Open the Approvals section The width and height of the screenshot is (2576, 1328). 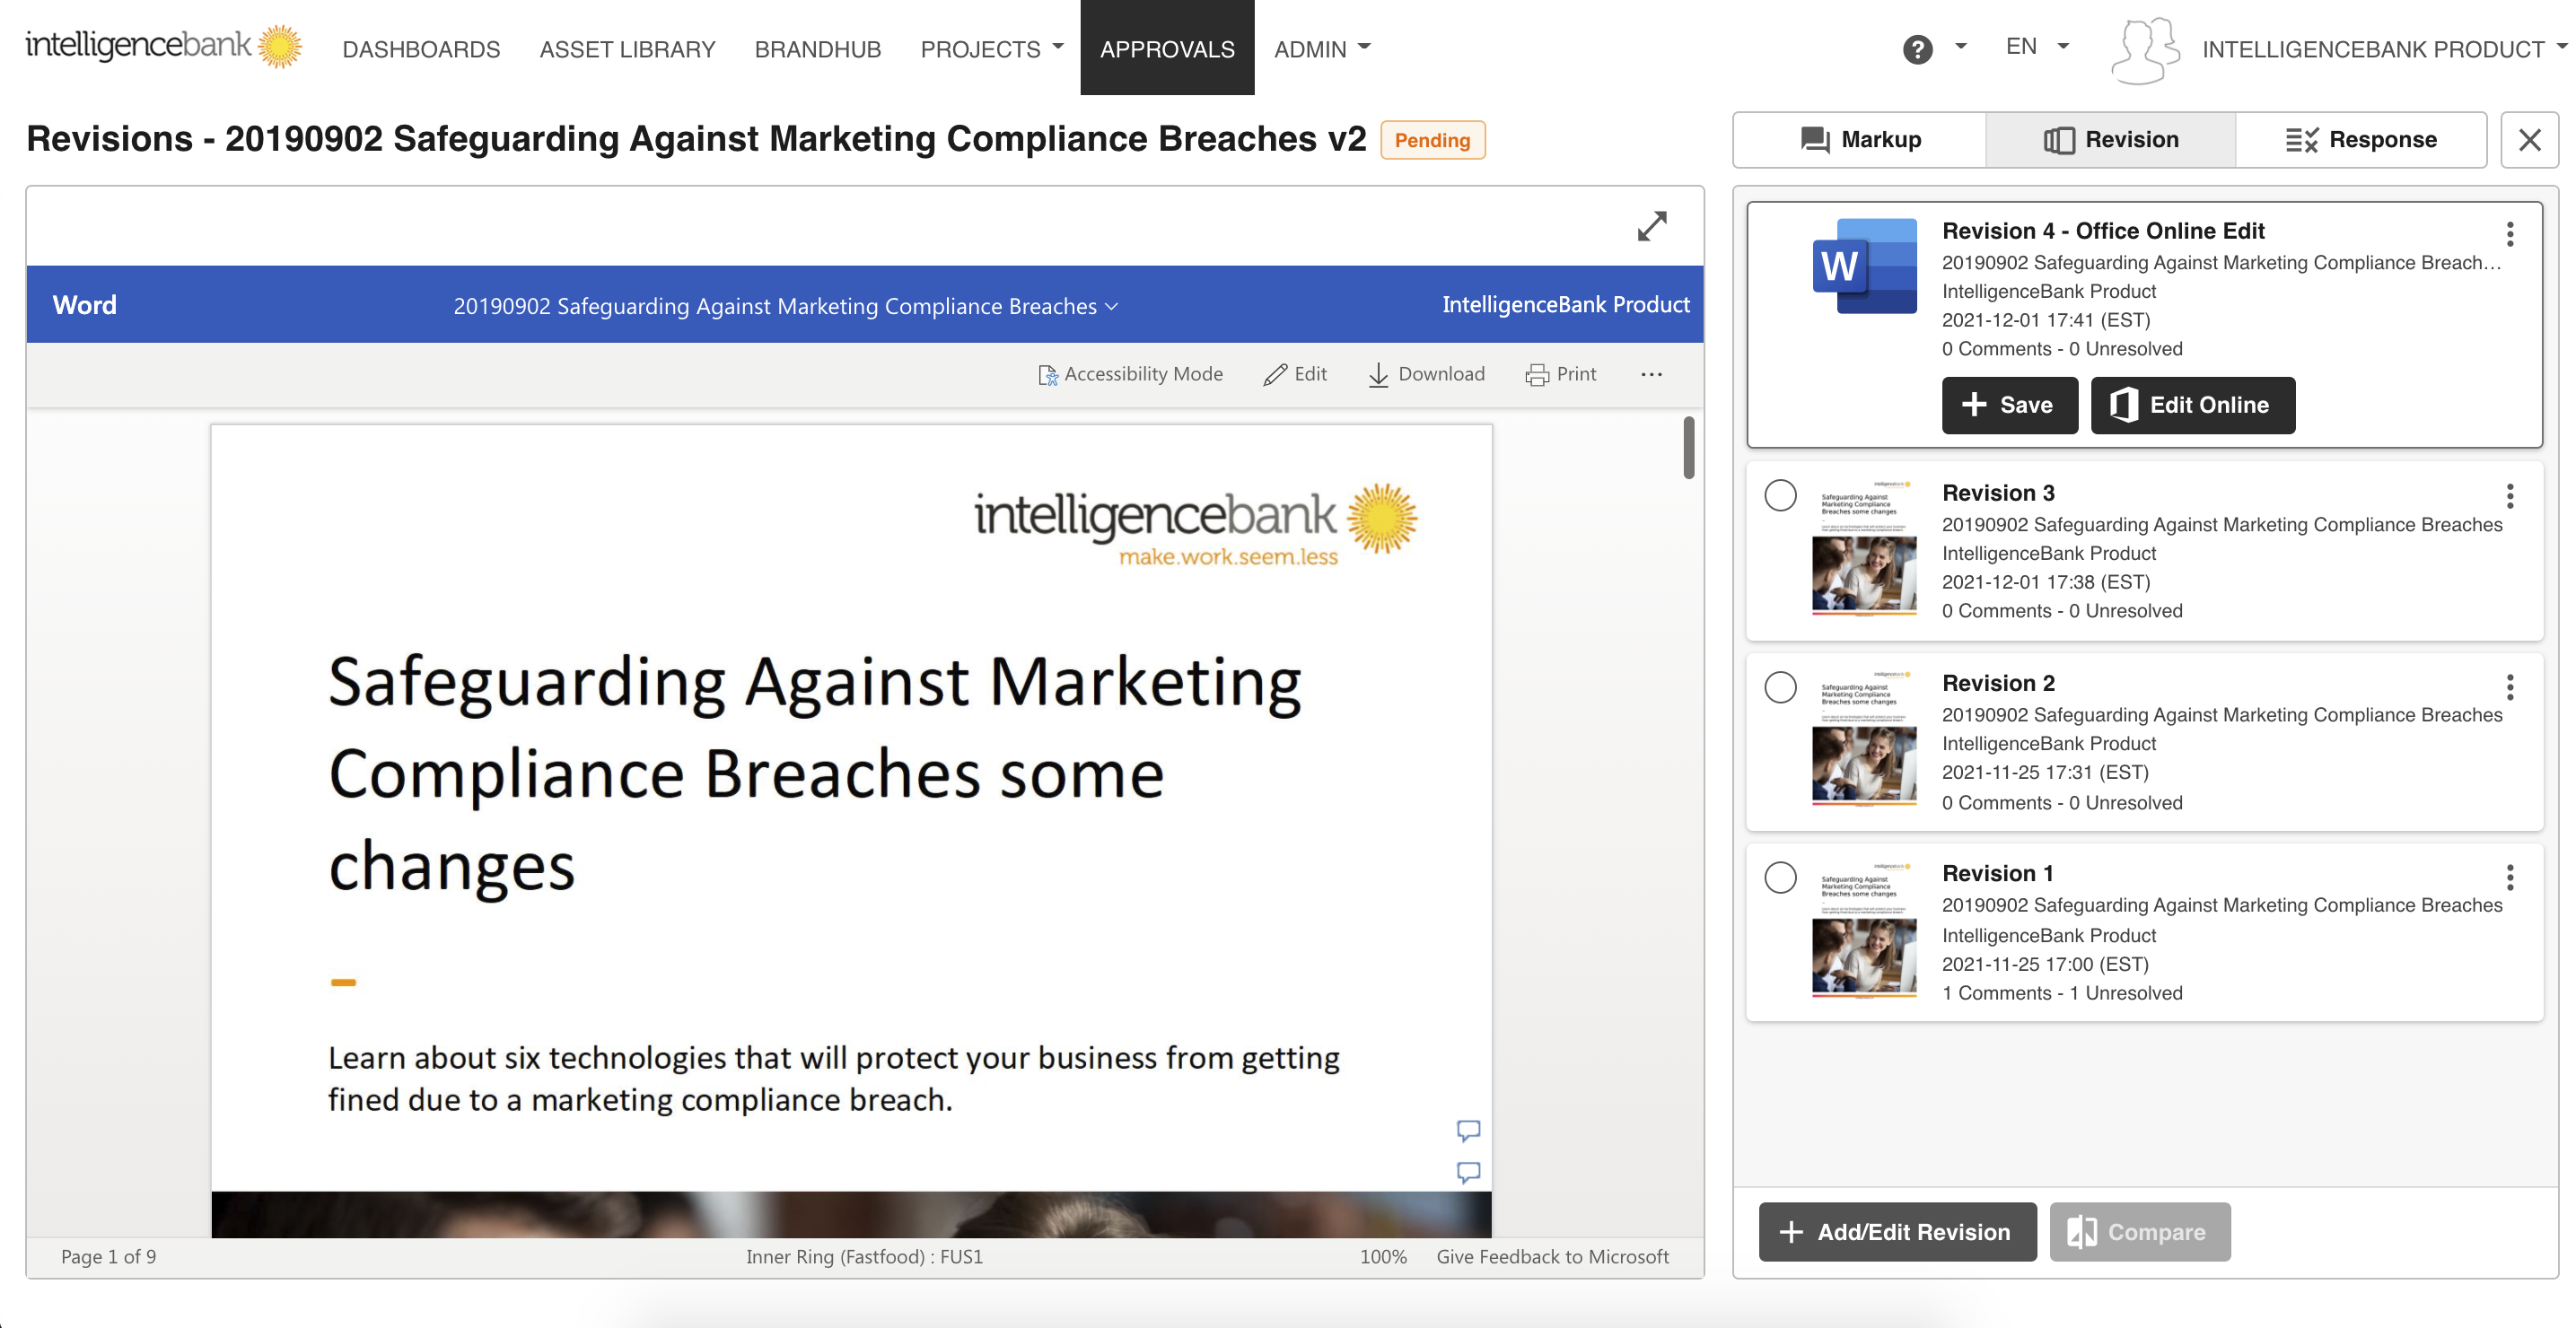click(1167, 48)
